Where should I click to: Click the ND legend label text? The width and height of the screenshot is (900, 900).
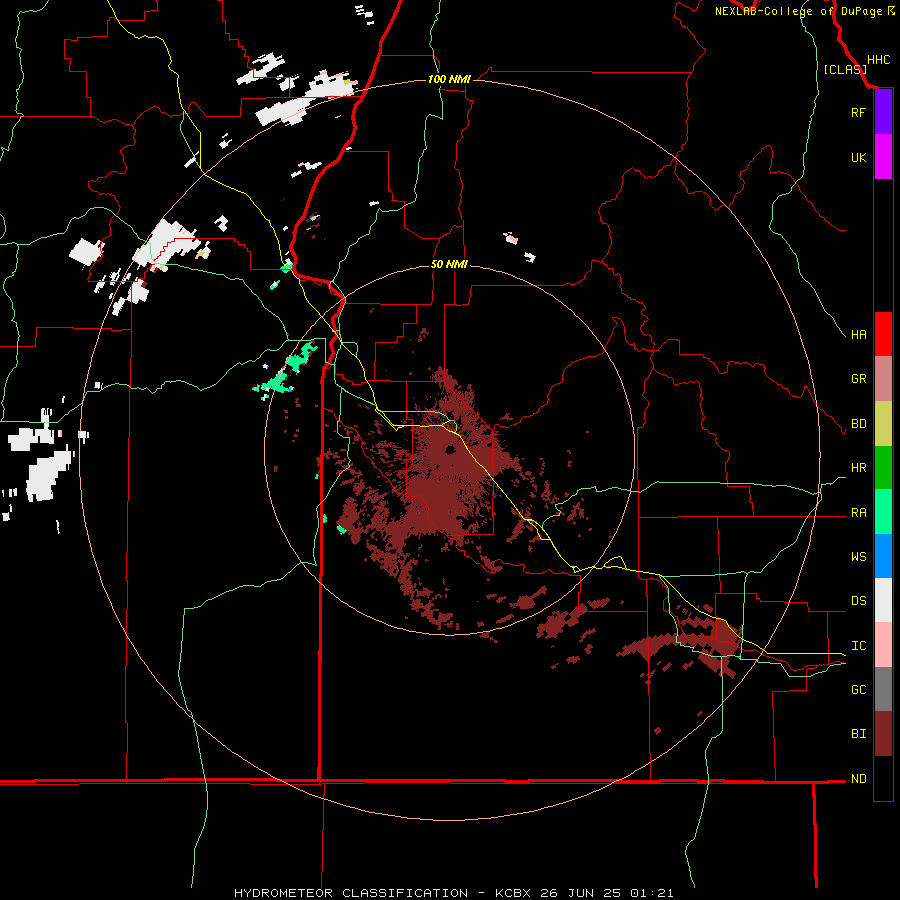(x=858, y=779)
